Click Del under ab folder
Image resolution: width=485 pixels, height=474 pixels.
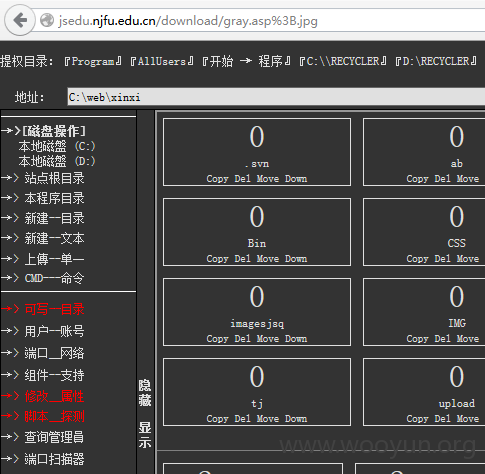[x=442, y=179]
